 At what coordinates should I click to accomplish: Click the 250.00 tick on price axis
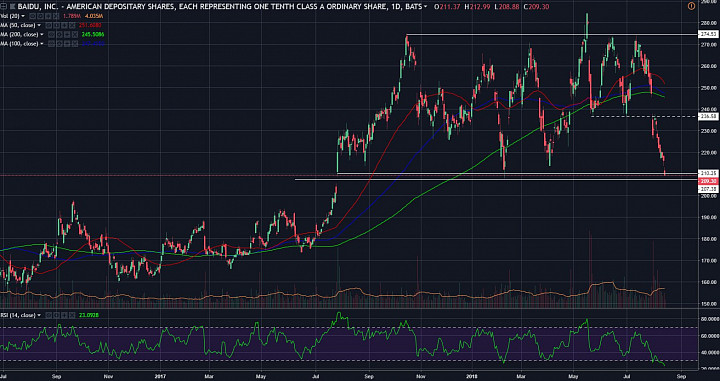pyautogui.click(x=710, y=88)
